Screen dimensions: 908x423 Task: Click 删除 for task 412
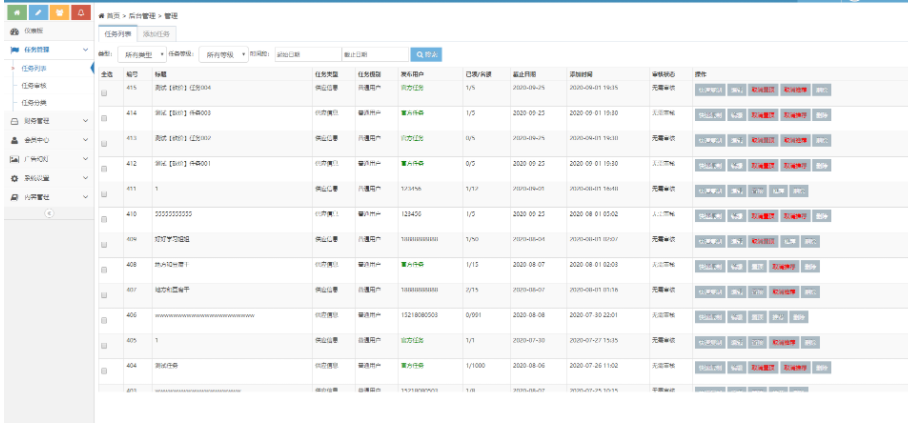coord(821,166)
